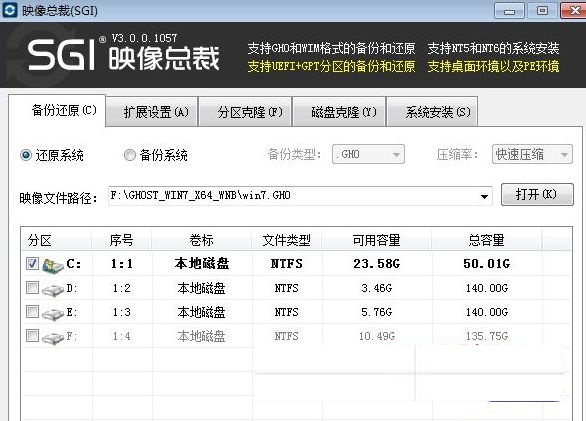
Task: Click the C: system drive icon
Action: pos(53,264)
